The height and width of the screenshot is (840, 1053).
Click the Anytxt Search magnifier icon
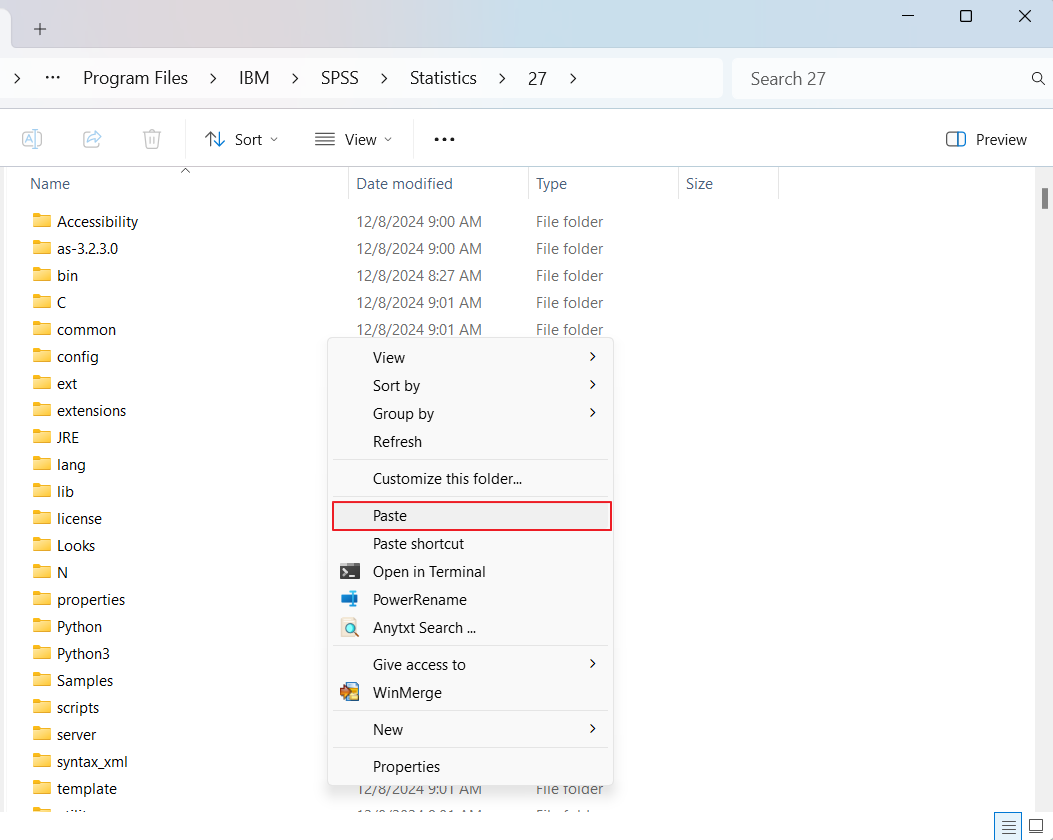[x=350, y=628]
